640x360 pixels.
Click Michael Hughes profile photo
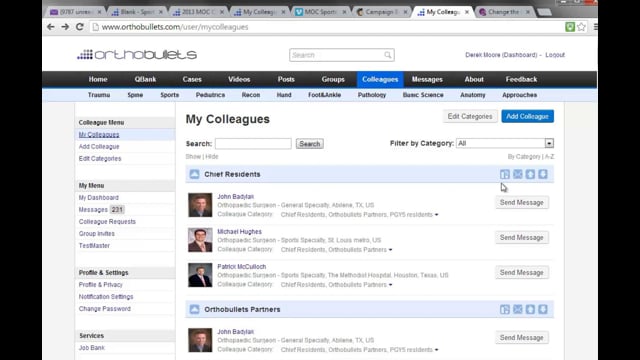click(x=200, y=240)
